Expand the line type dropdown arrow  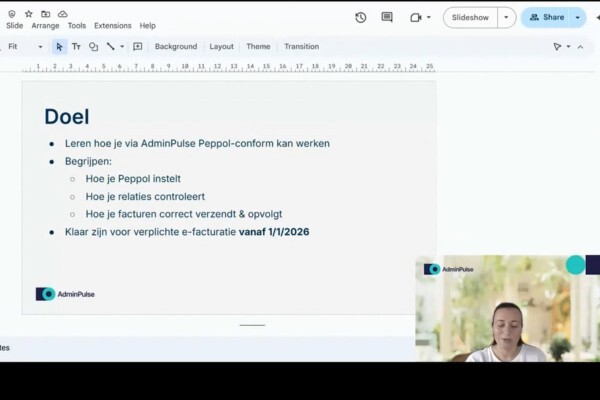point(122,47)
